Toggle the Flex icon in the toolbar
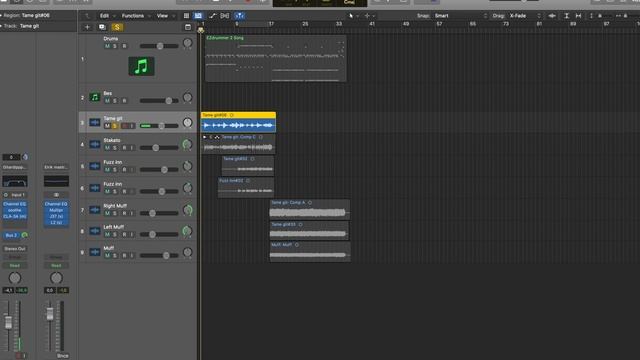This screenshot has width=640, height=360. click(x=224, y=16)
